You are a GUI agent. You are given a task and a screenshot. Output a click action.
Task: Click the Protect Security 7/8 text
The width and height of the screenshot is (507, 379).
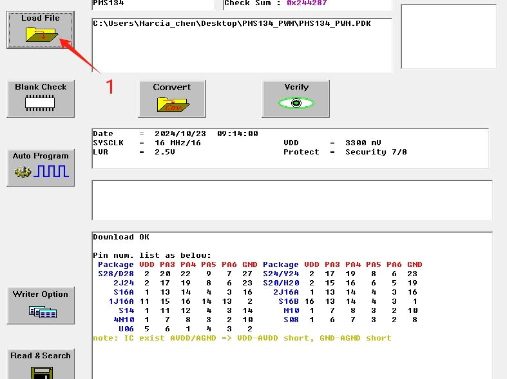coord(345,152)
